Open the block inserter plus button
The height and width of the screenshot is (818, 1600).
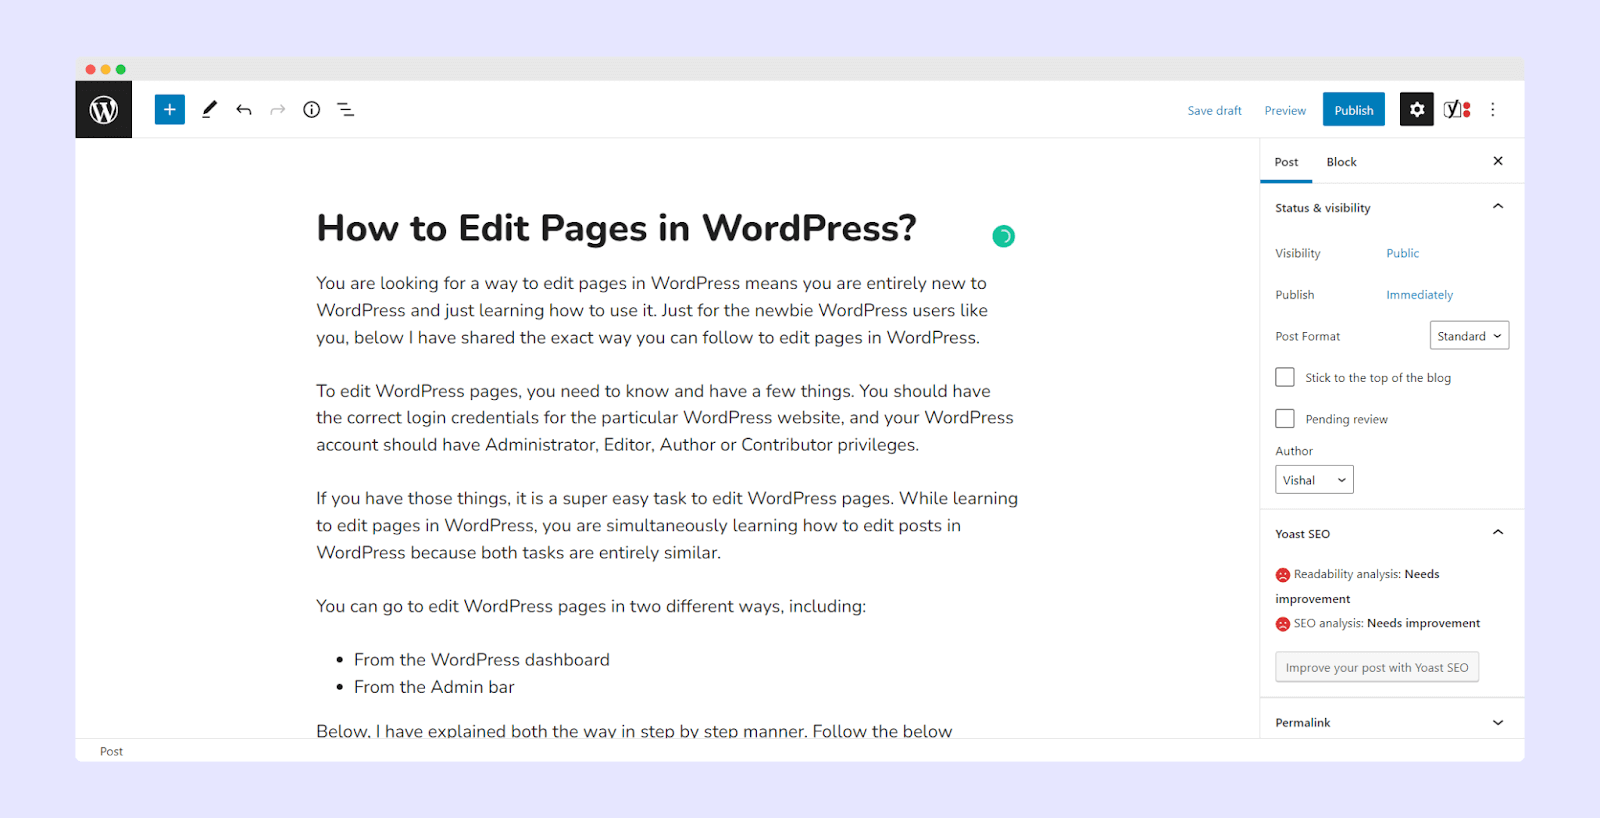click(170, 109)
